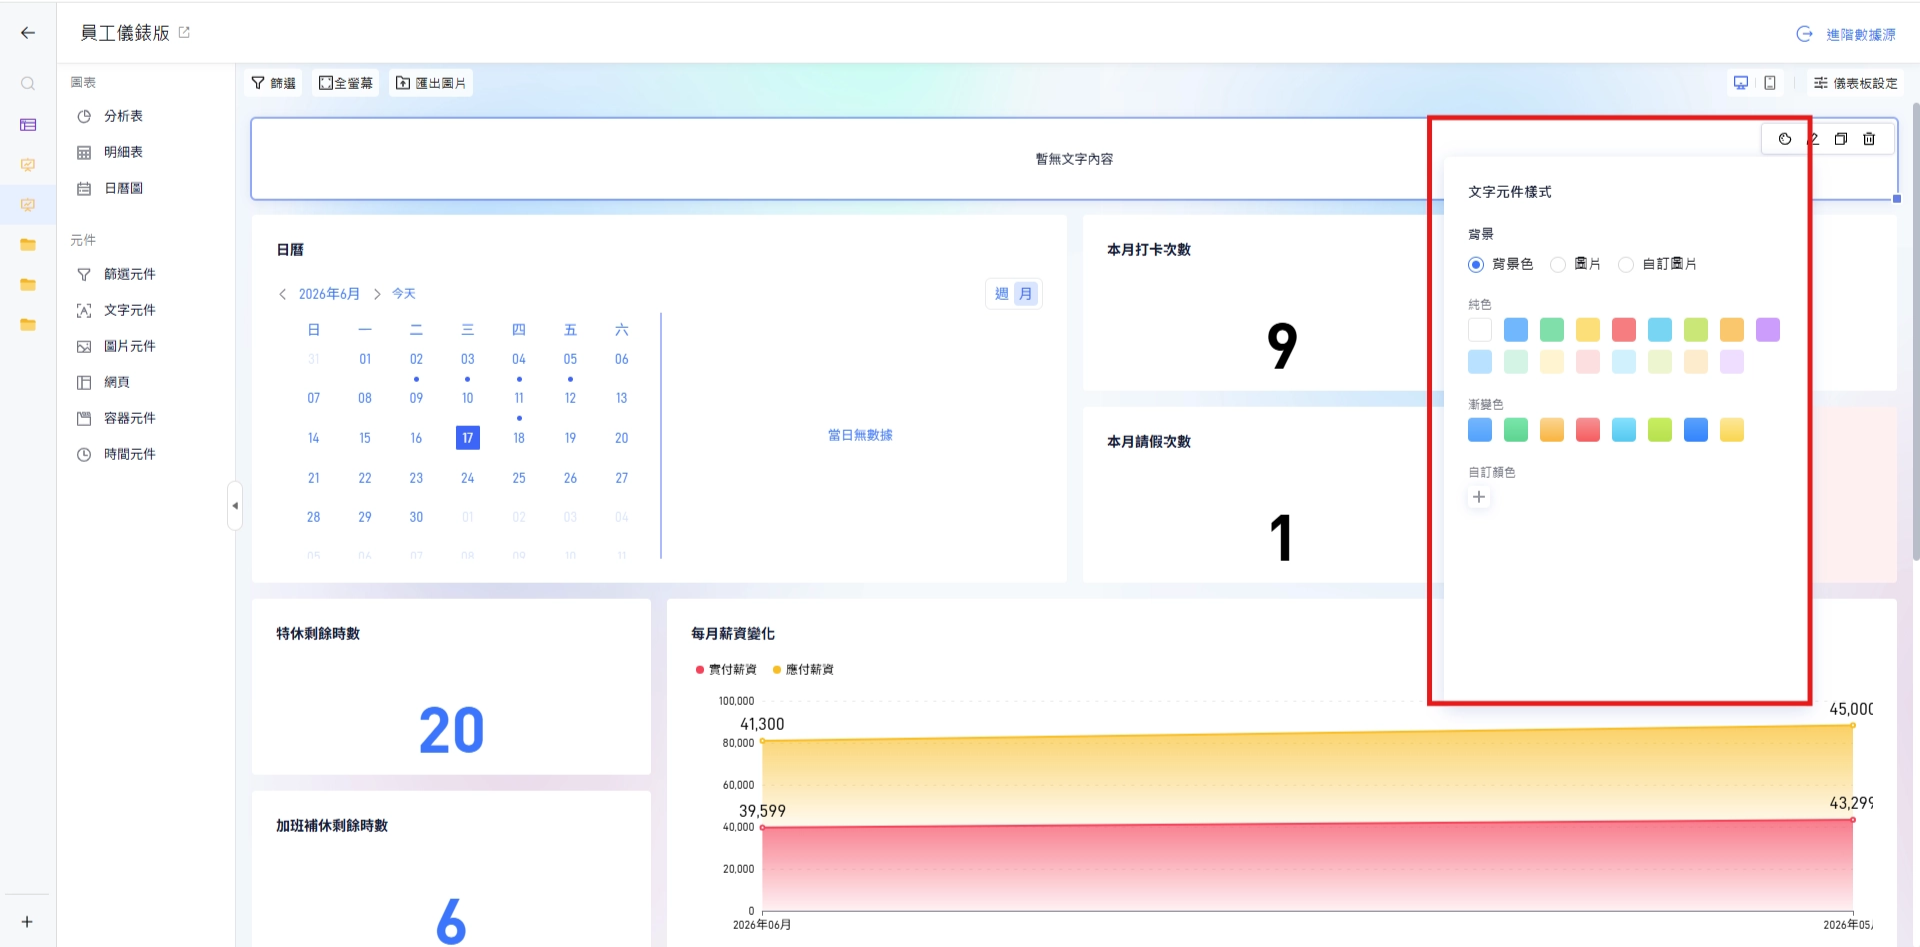
Task: Select calendar date 25
Action: pos(519,478)
